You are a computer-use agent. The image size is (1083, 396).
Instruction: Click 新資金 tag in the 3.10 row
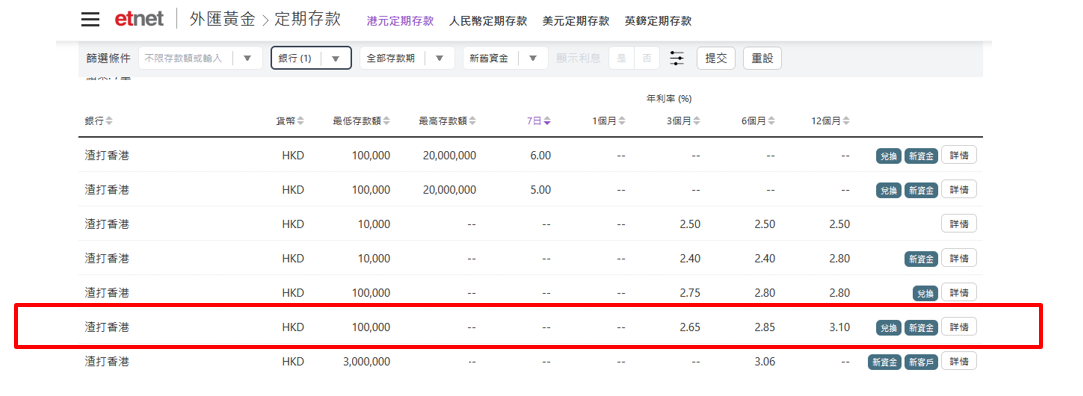coord(921,328)
